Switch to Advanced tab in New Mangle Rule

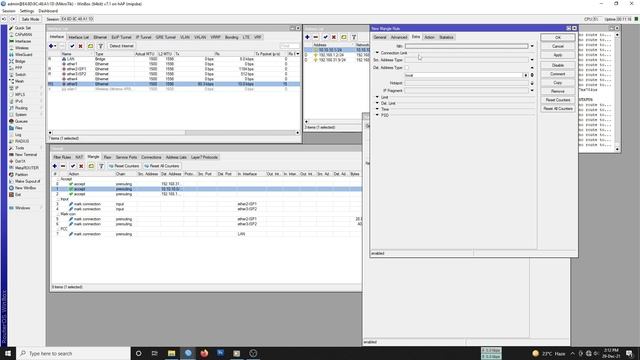point(398,37)
